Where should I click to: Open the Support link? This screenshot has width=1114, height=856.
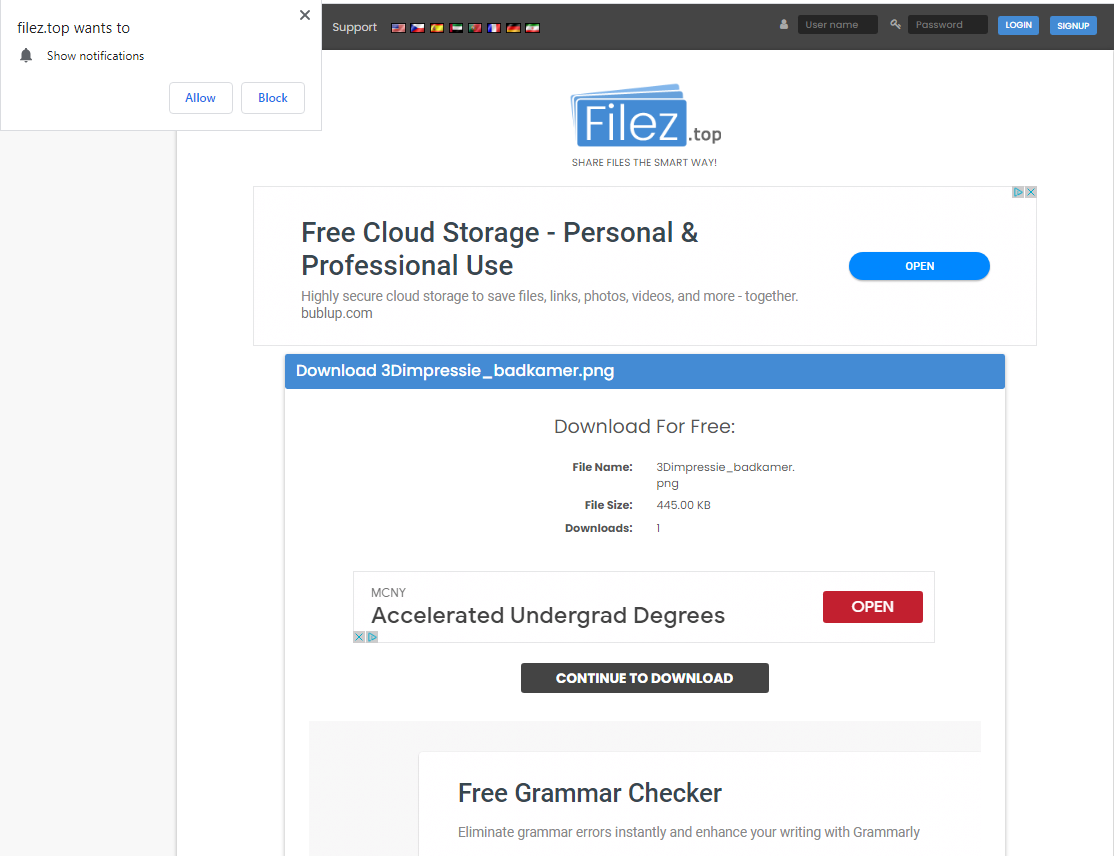click(355, 27)
